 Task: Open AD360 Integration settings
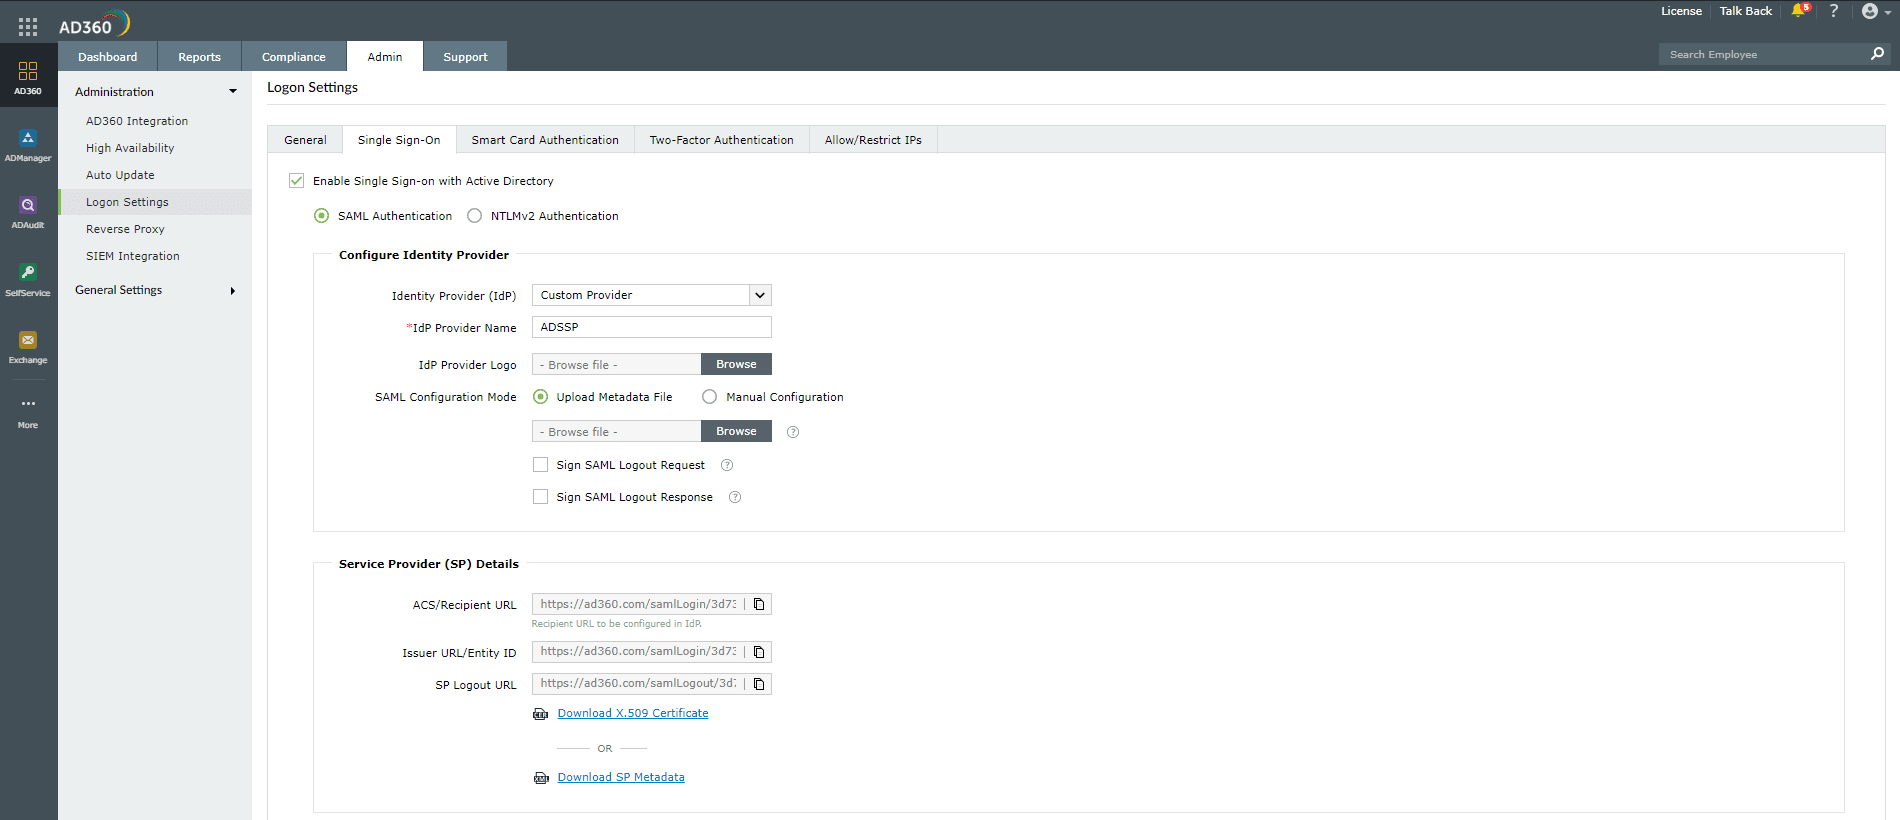pos(137,121)
